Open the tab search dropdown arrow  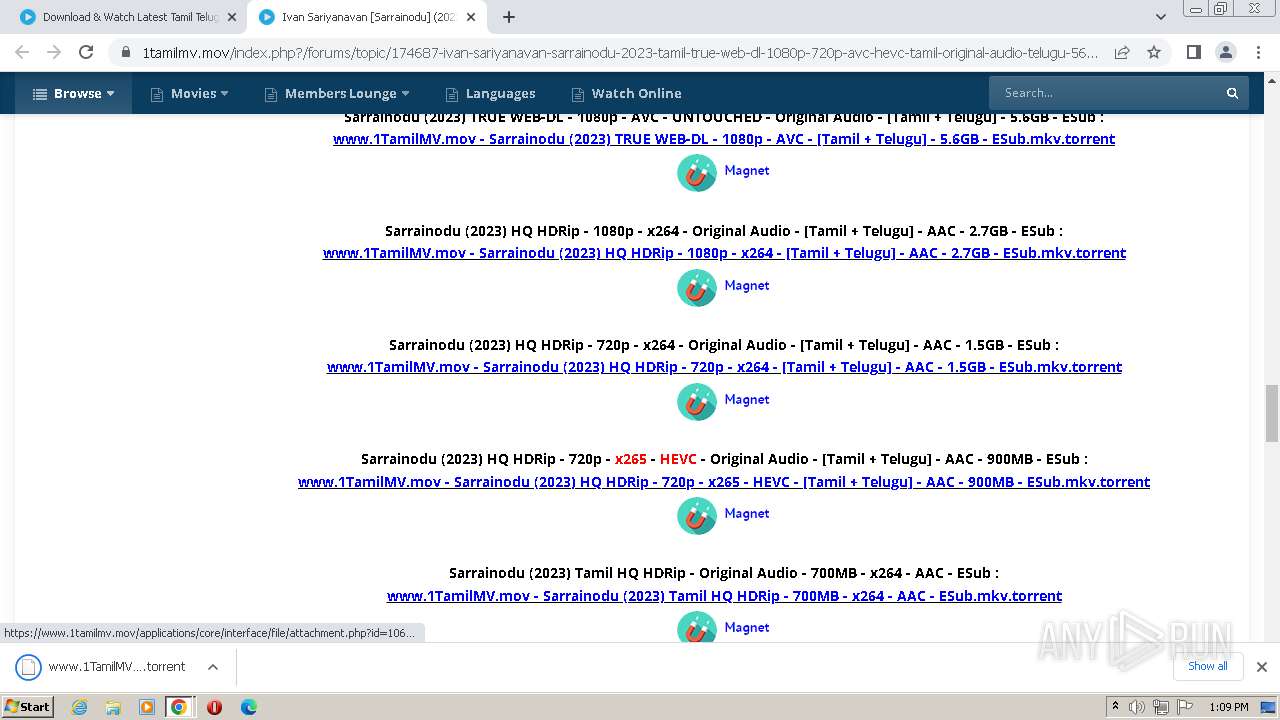click(1161, 17)
